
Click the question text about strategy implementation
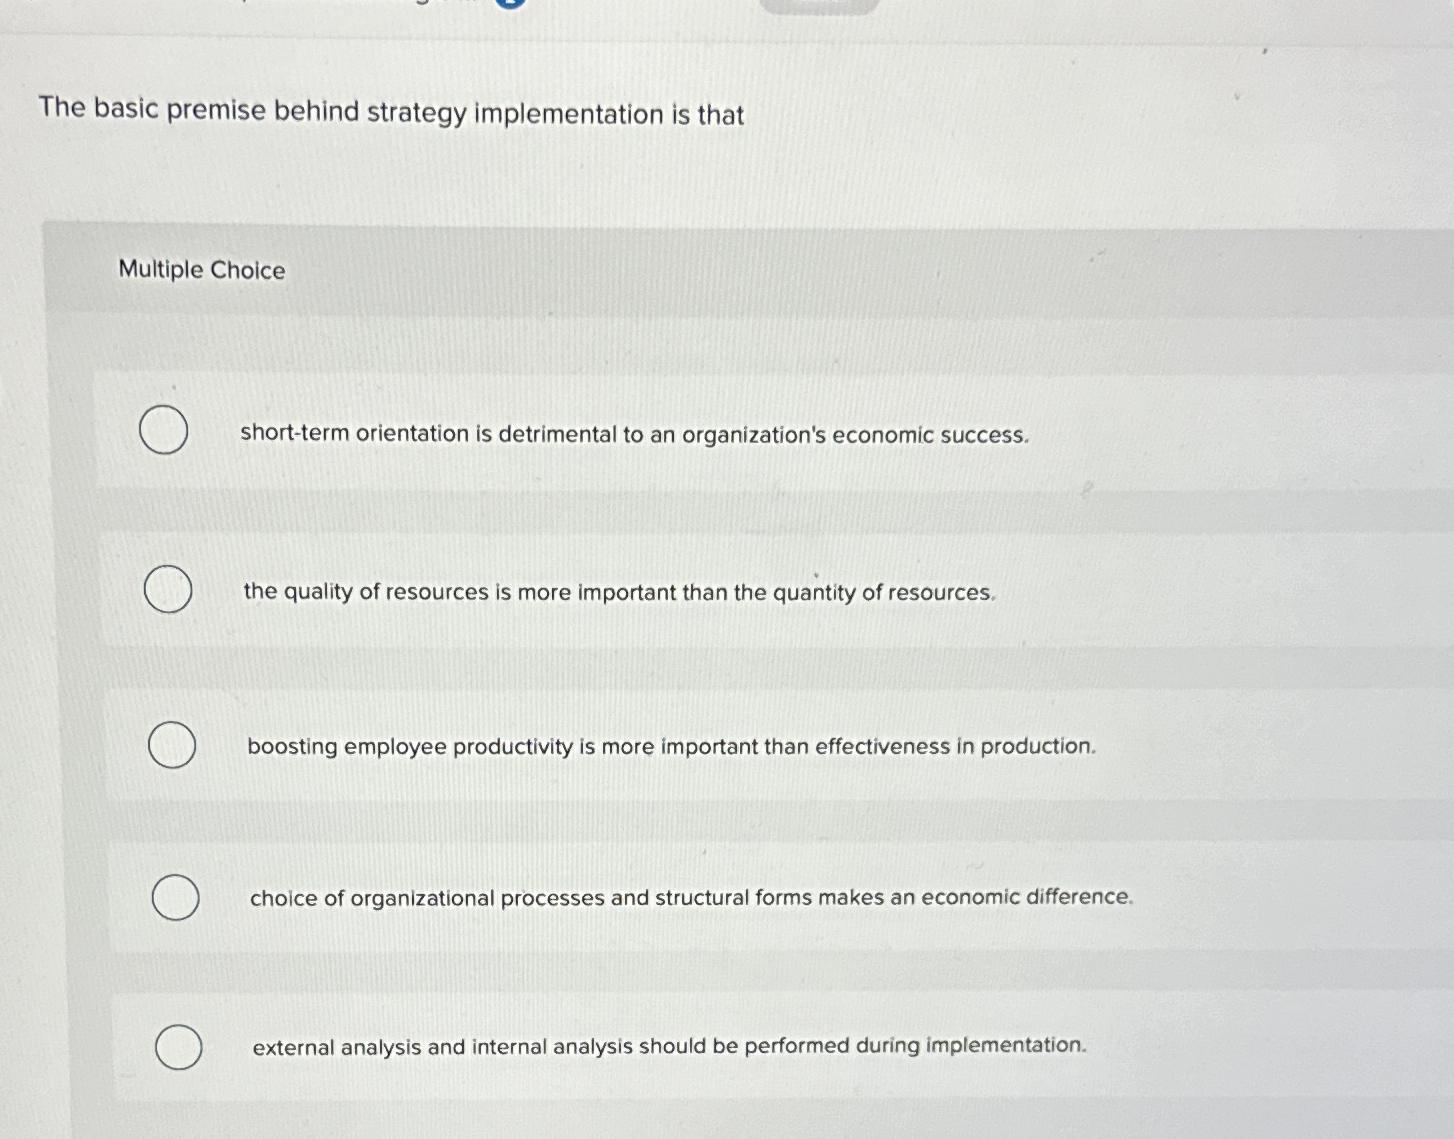(x=389, y=114)
